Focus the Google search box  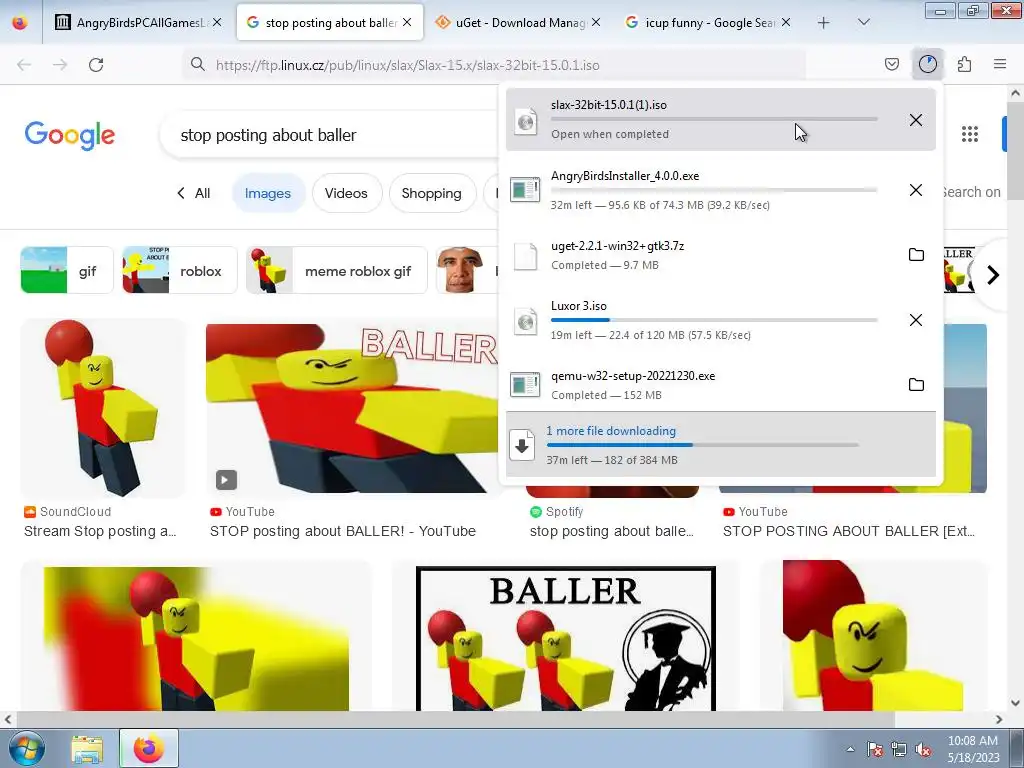[330, 135]
